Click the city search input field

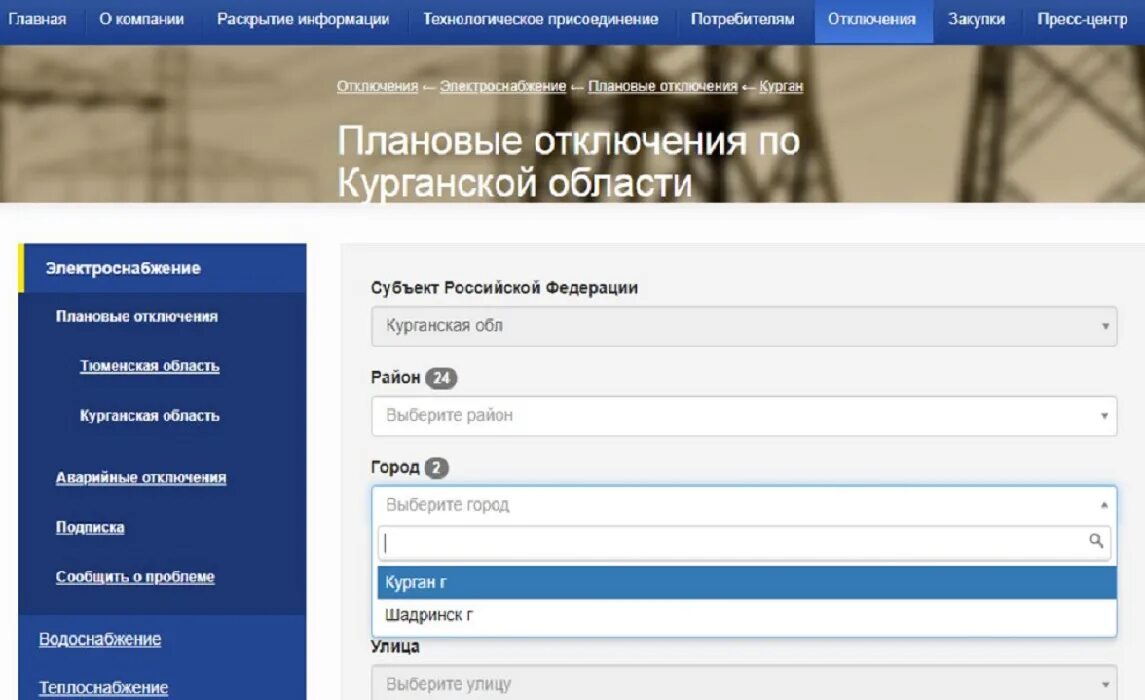700,542
